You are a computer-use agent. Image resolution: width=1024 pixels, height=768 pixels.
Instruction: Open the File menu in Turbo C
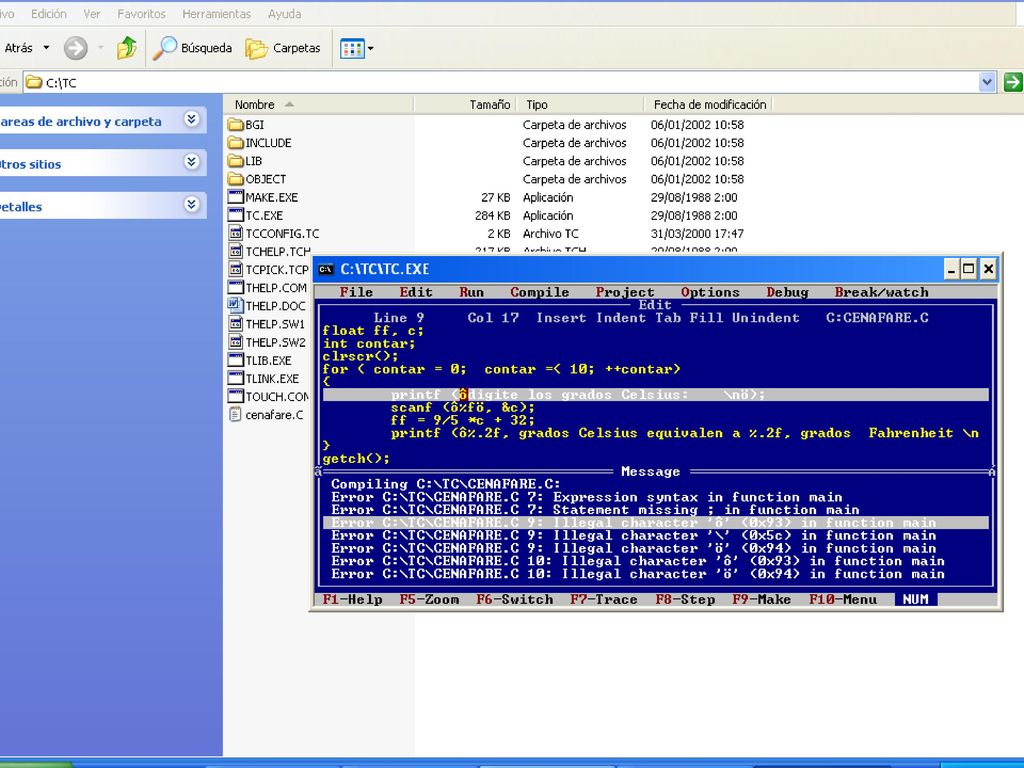pyautogui.click(x=356, y=293)
